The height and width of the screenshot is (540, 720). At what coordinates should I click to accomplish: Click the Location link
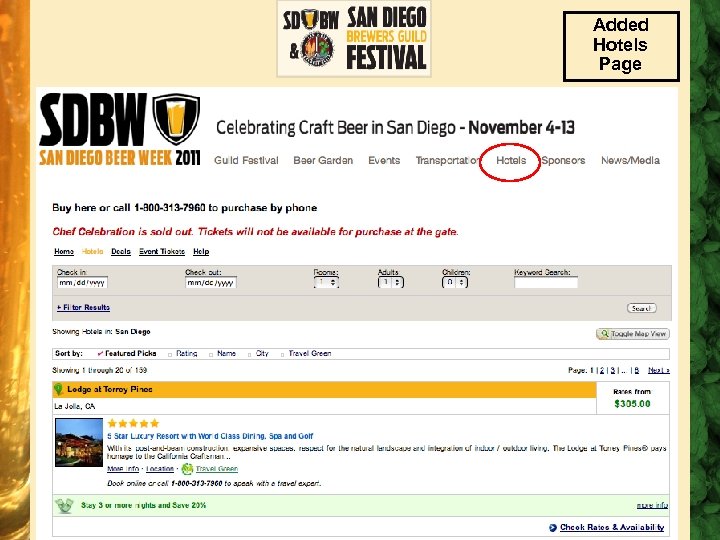(160, 469)
